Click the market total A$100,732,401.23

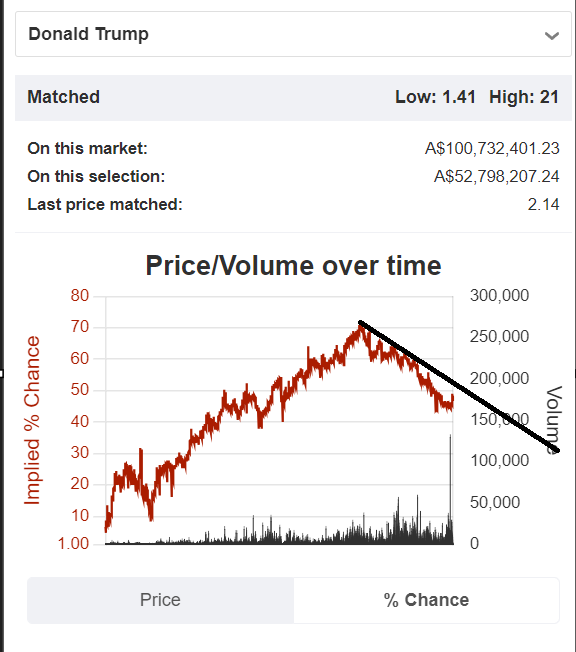pyautogui.click(x=492, y=148)
